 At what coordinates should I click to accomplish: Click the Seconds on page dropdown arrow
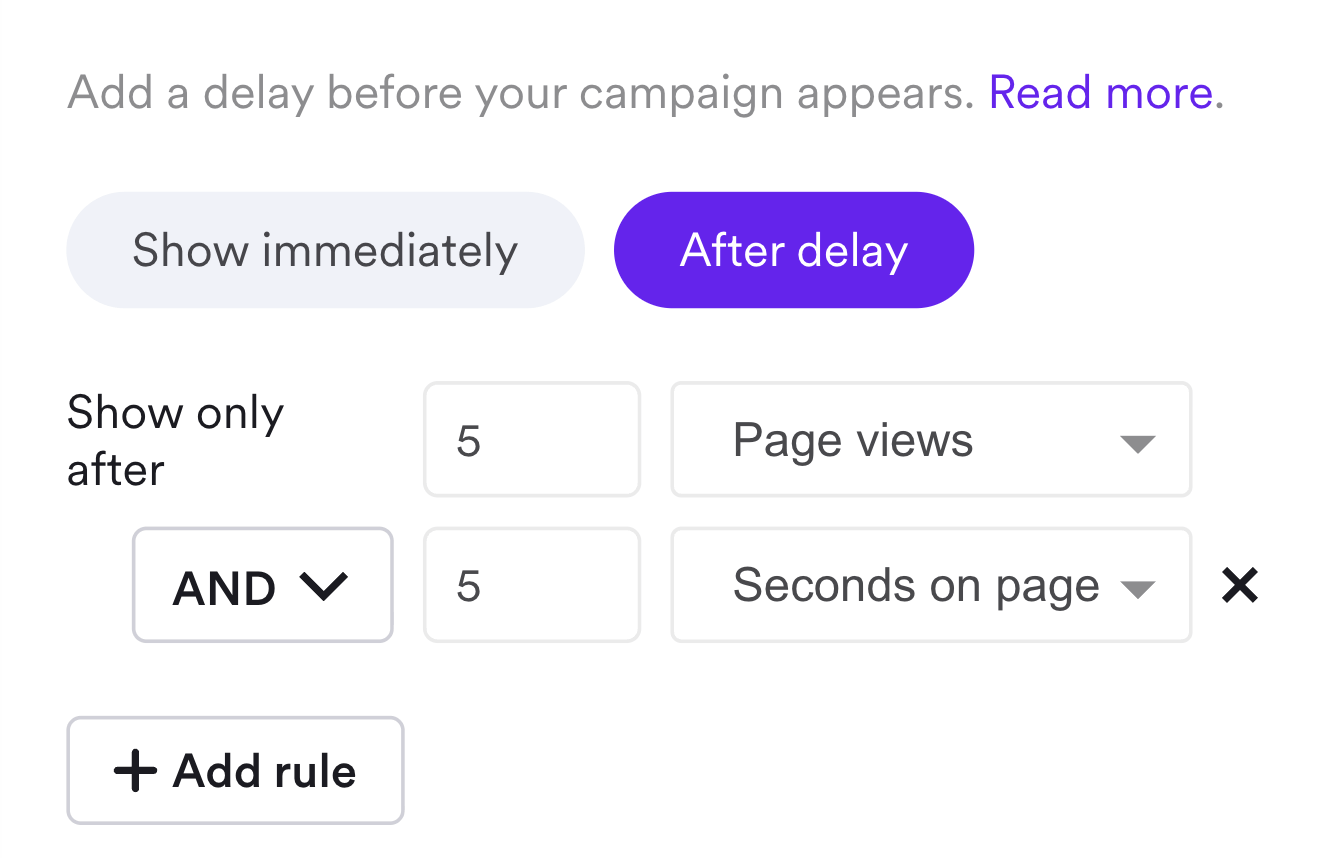pos(1138,589)
